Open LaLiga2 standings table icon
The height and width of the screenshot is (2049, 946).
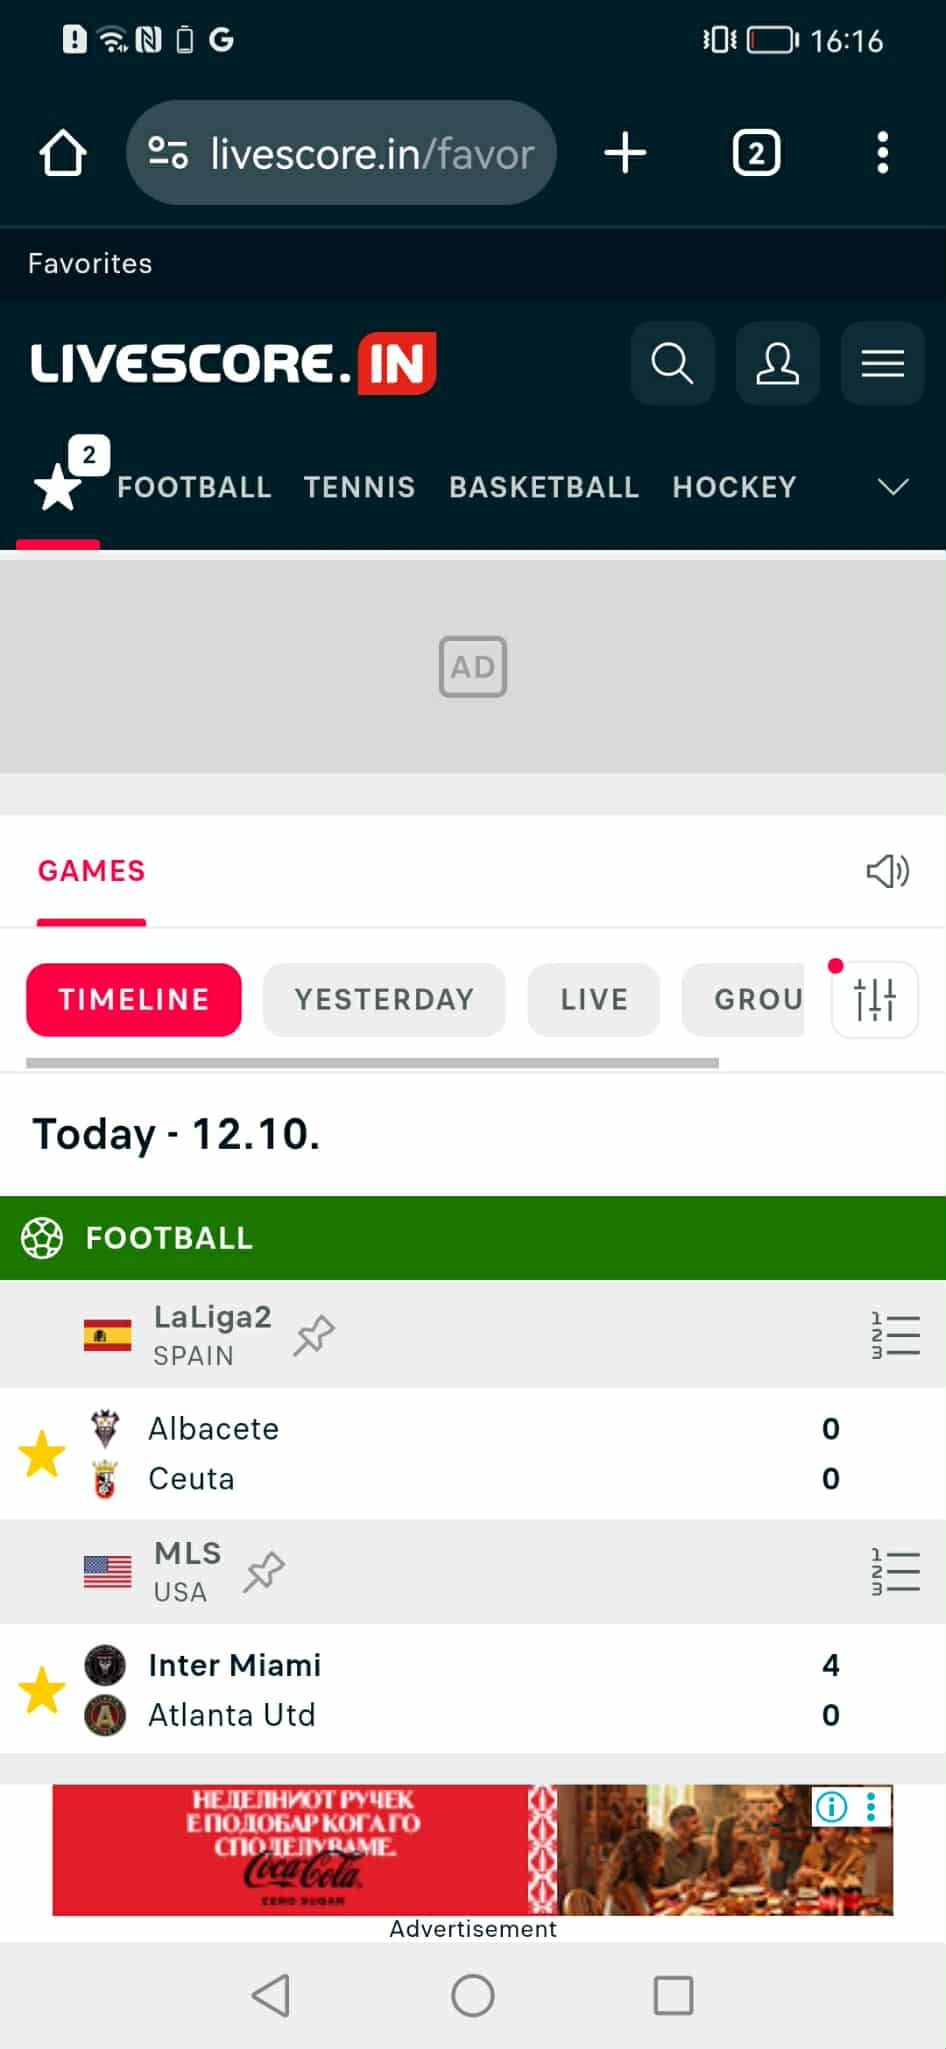point(895,1334)
